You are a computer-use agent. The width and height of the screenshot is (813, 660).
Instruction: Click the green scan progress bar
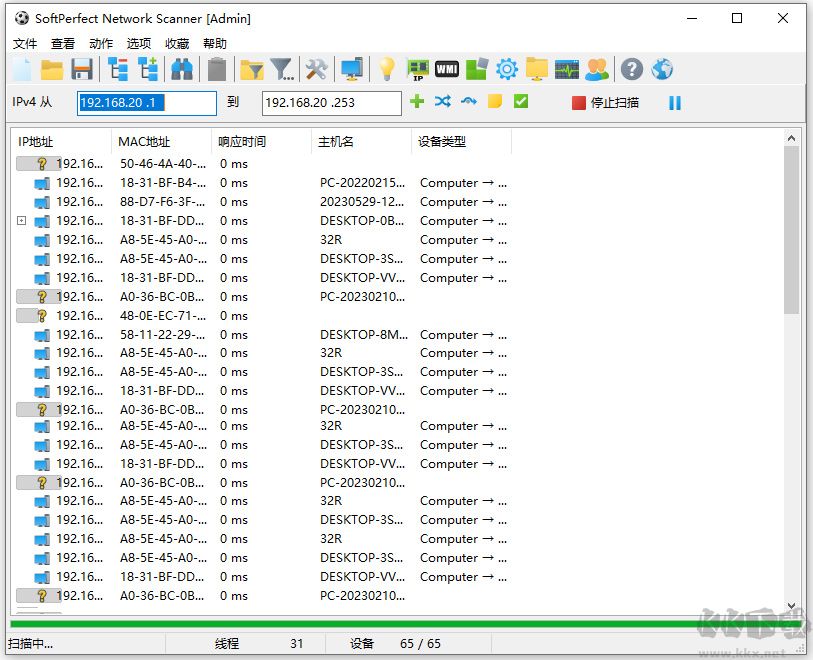pyautogui.click(x=400, y=622)
